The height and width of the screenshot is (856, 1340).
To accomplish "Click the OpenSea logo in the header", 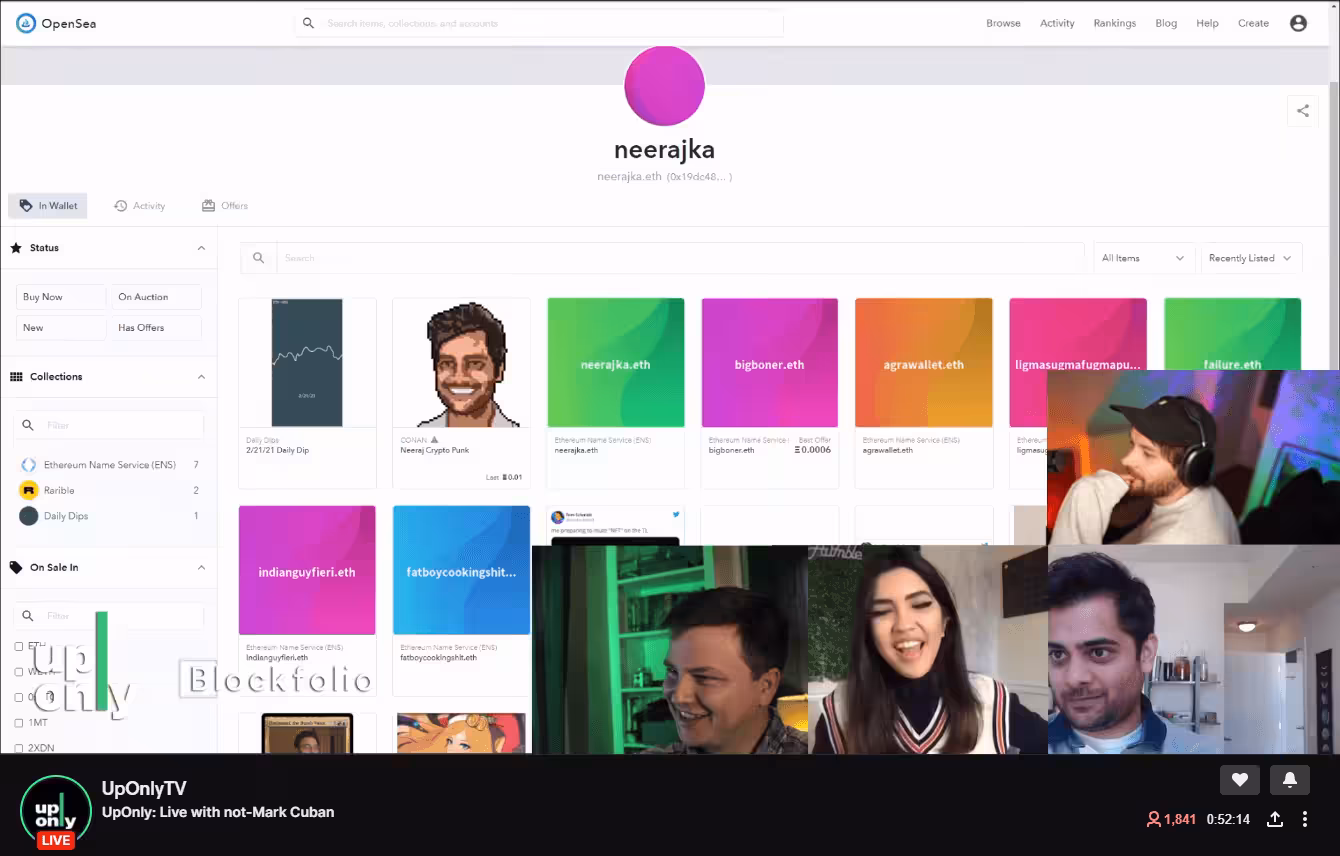I will pyautogui.click(x=56, y=23).
